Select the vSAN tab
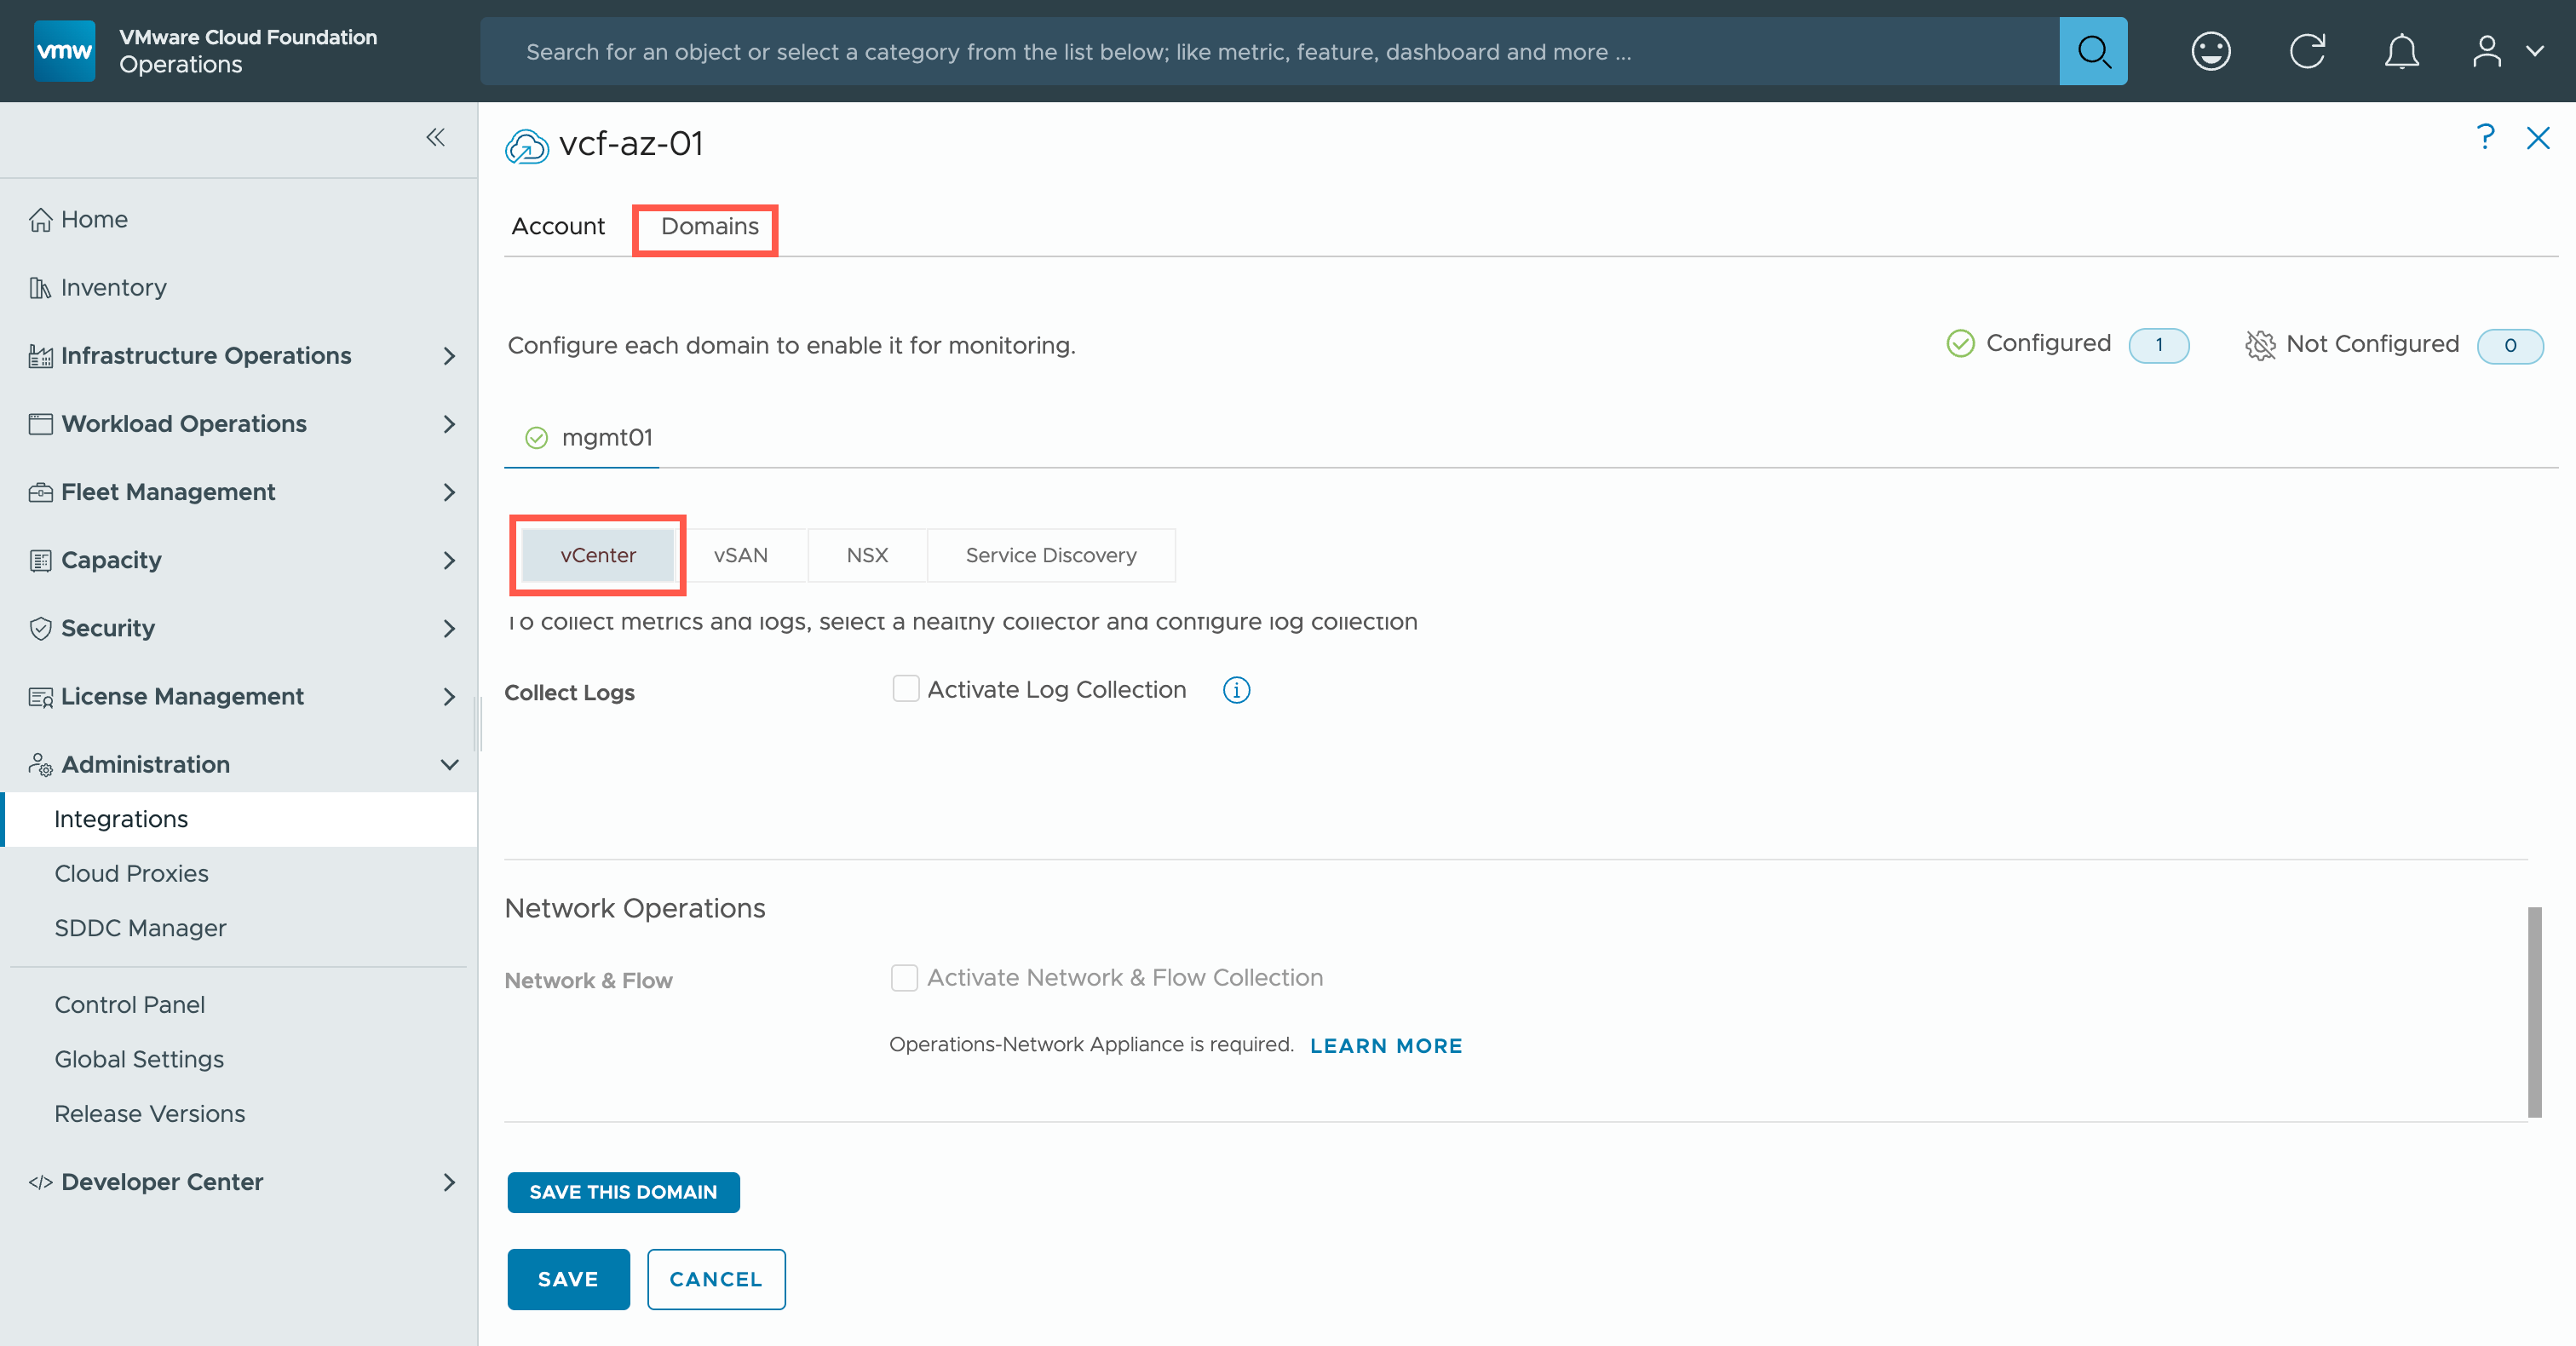This screenshot has width=2576, height=1346. pos(740,555)
